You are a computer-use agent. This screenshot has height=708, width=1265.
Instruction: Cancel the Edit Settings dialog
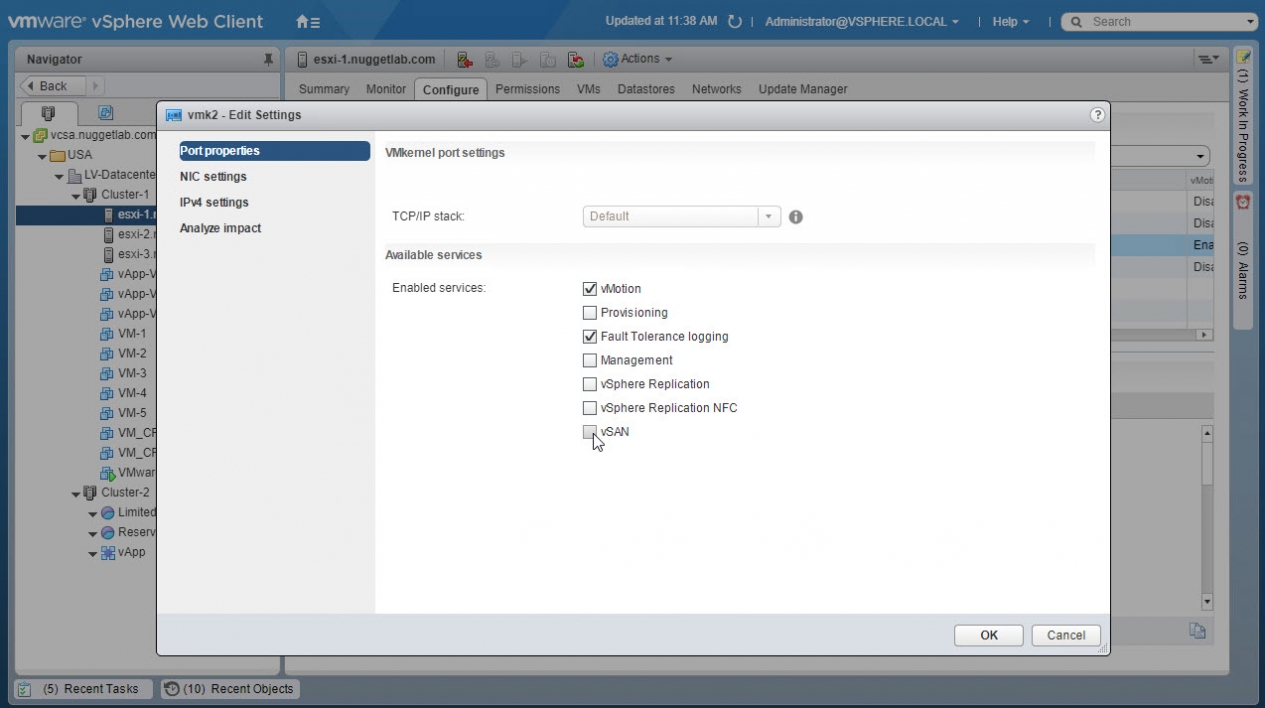tap(1066, 635)
